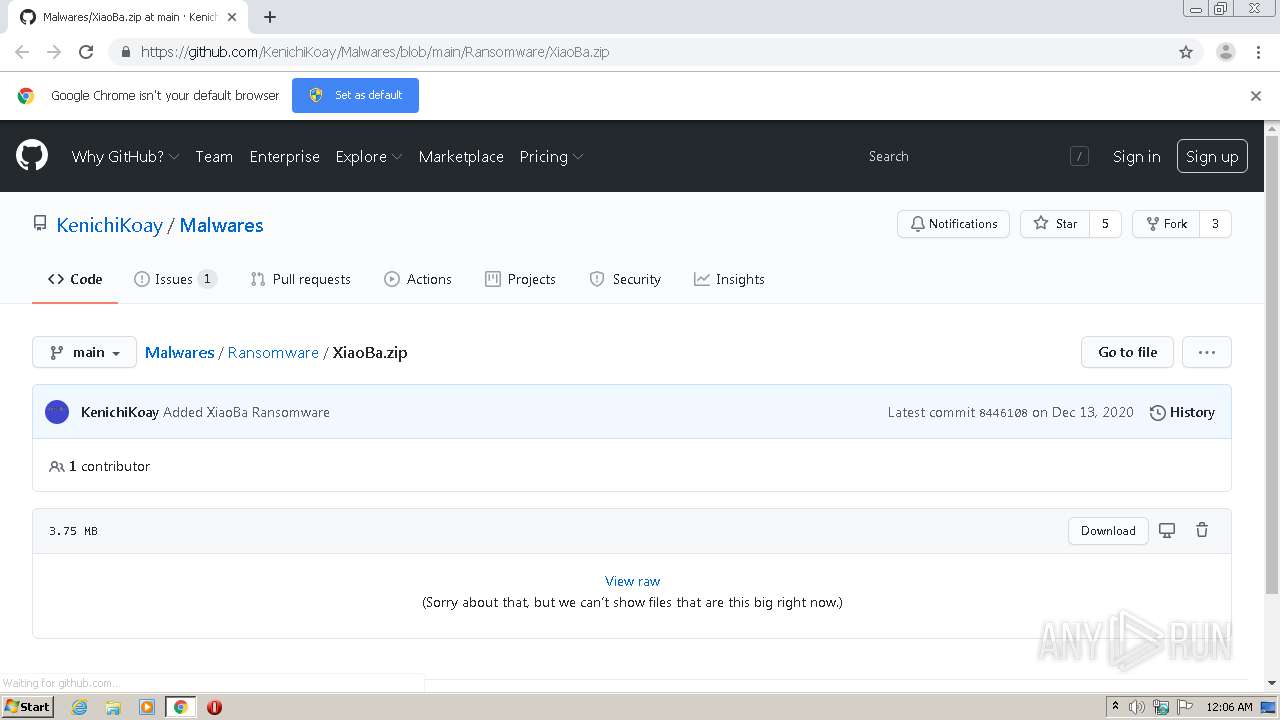Click the red Opera icon in taskbar
Viewport: 1280px width, 720px height.
point(214,707)
